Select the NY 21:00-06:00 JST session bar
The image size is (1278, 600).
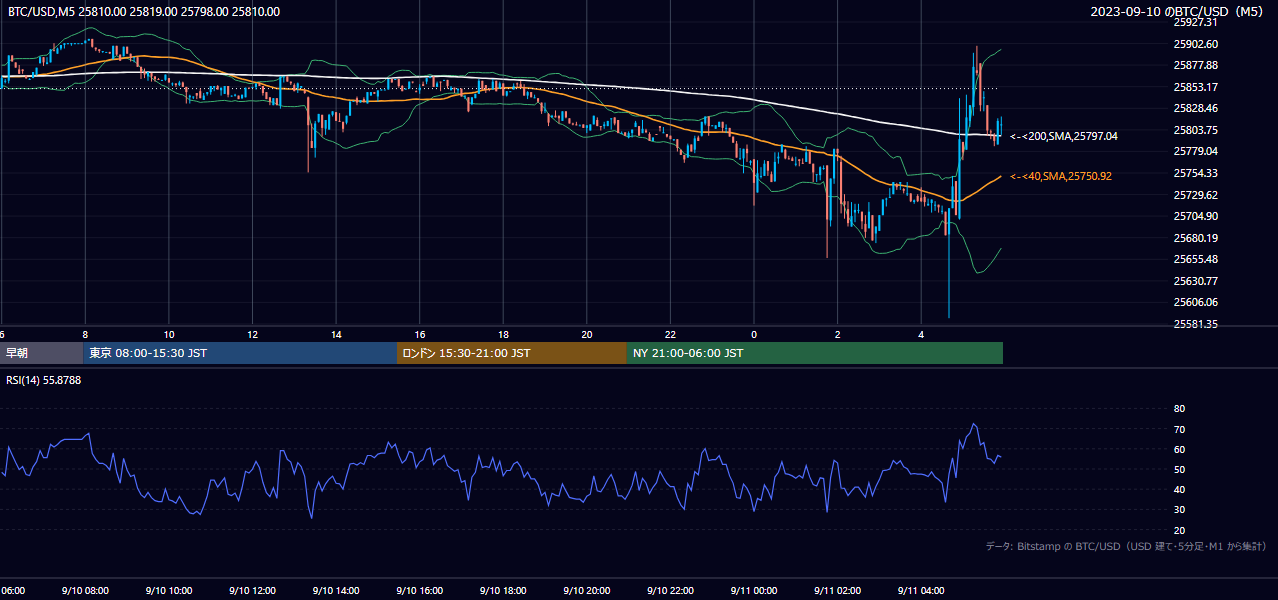tap(815, 353)
